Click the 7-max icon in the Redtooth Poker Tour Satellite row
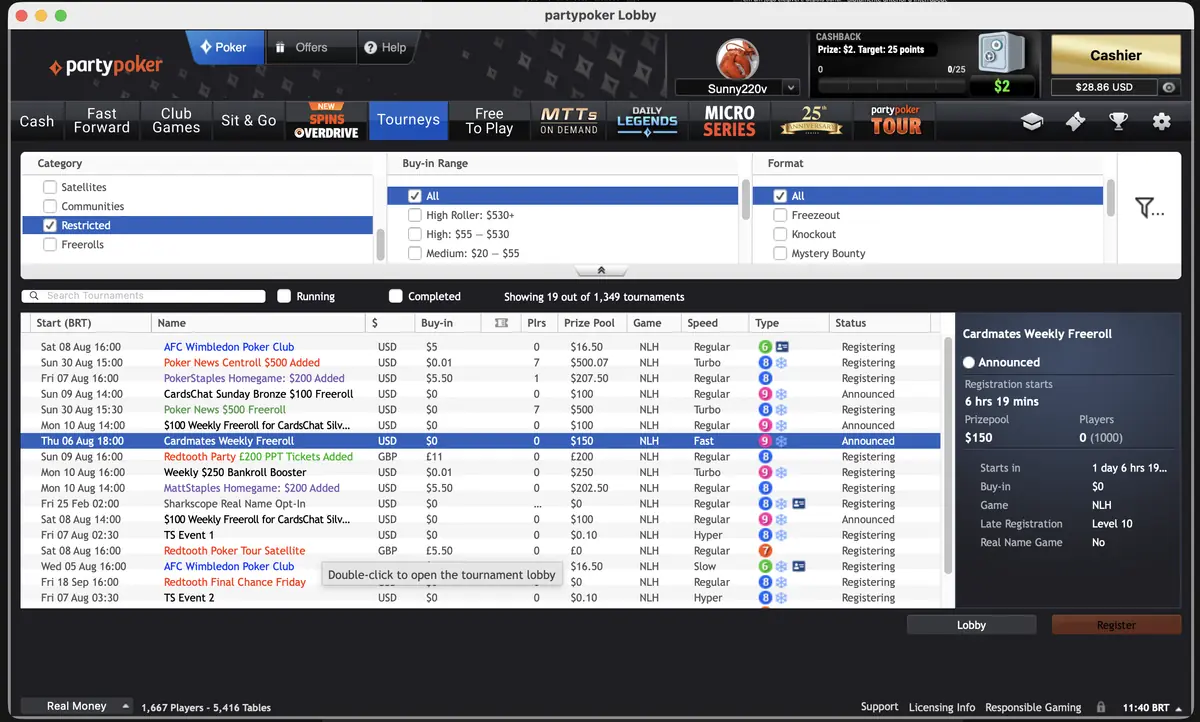Viewport: 1200px width, 722px height. (x=765, y=551)
